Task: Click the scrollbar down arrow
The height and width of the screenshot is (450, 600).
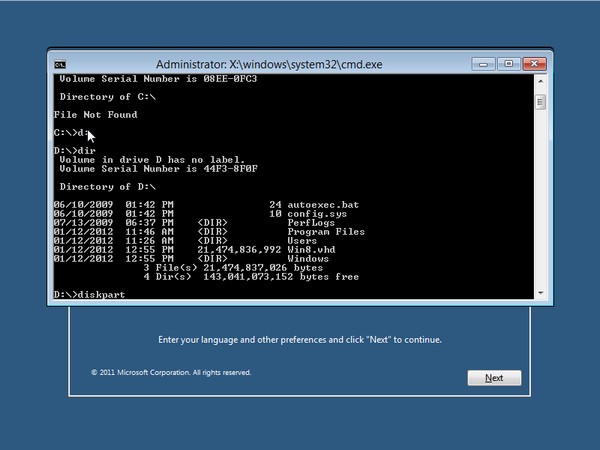Action: pos(540,294)
